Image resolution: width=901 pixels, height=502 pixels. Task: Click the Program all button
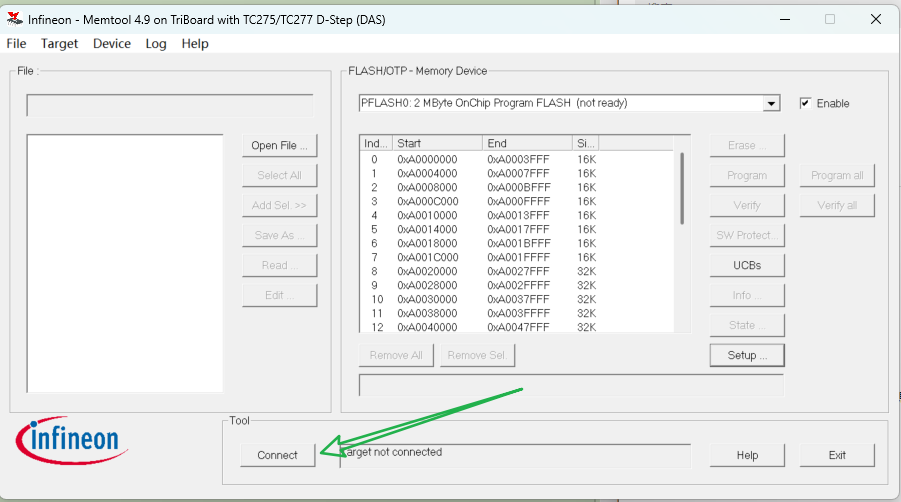coord(837,175)
